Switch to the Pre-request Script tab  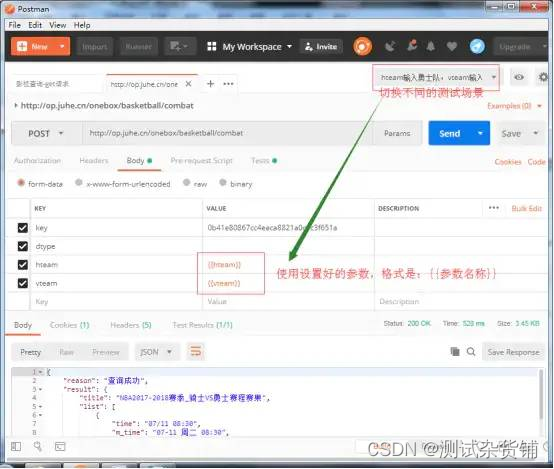[201, 161]
